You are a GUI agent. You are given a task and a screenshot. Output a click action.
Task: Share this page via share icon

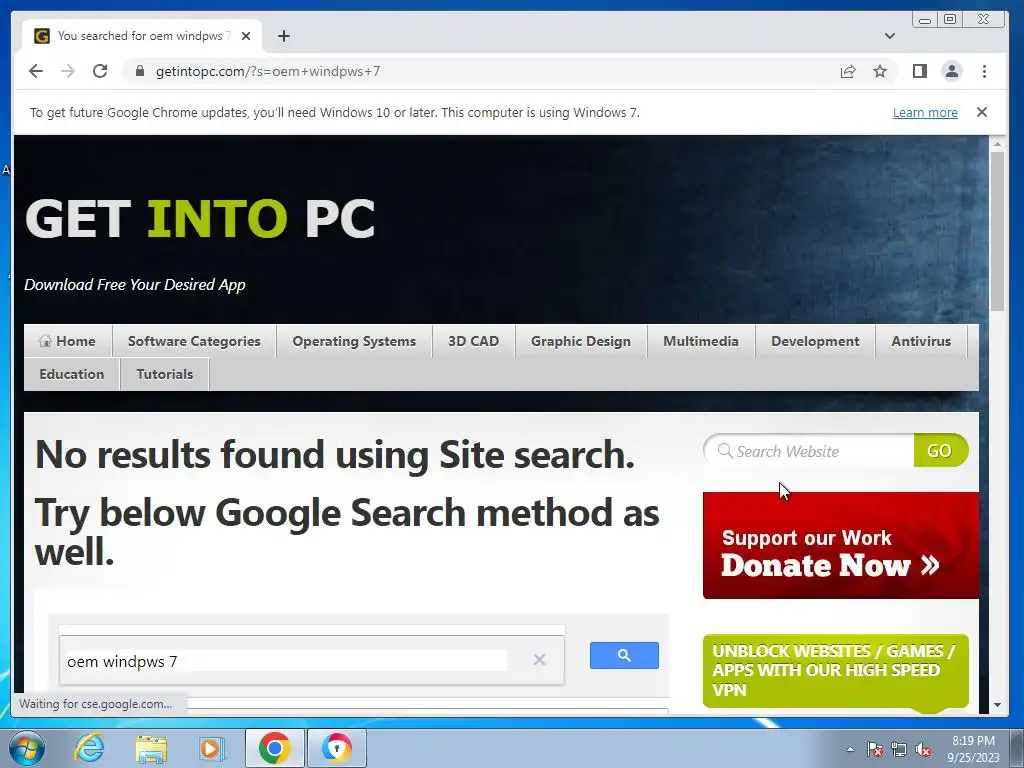(x=848, y=71)
